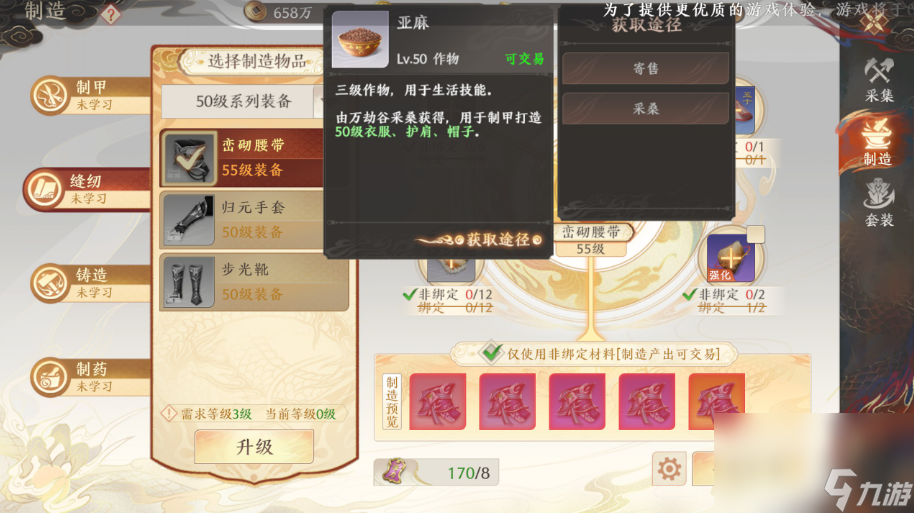Click the first 制造预览 preview tile
This screenshot has height=513, width=914.
tap(437, 402)
